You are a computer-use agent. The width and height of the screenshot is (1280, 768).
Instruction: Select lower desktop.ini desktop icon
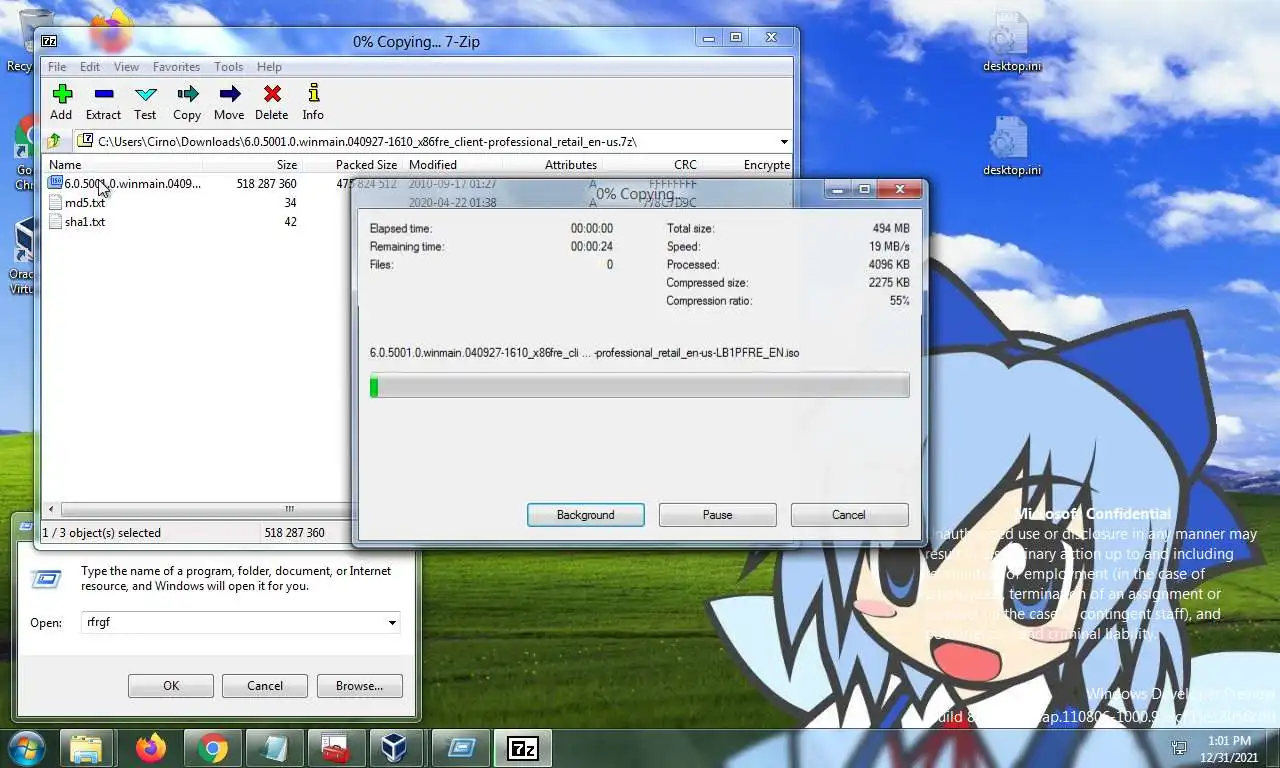(x=1011, y=146)
